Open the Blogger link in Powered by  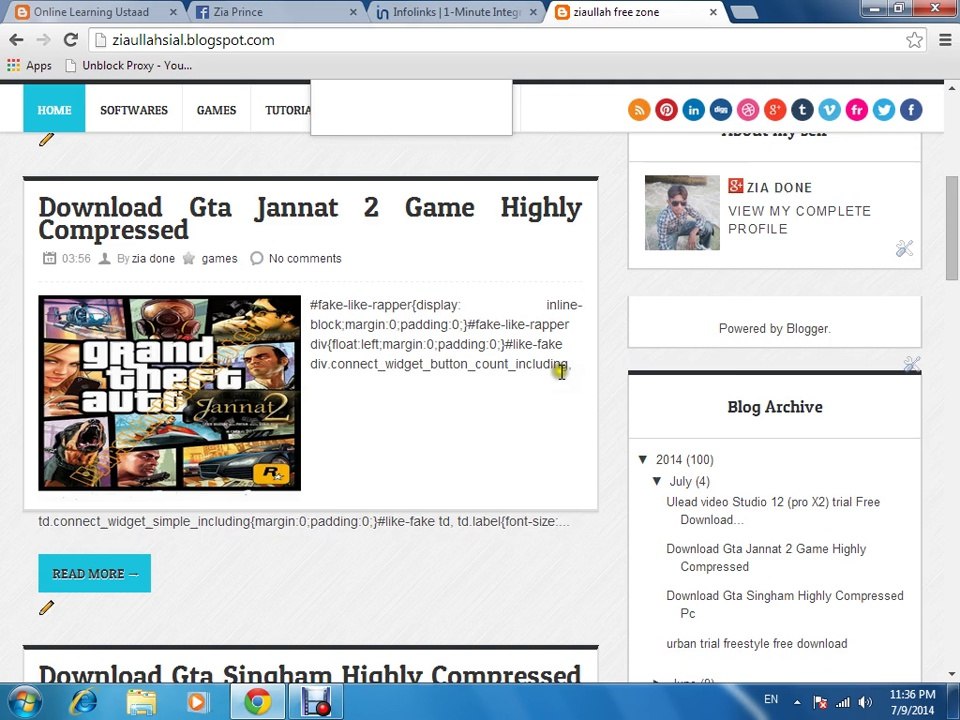coord(808,329)
